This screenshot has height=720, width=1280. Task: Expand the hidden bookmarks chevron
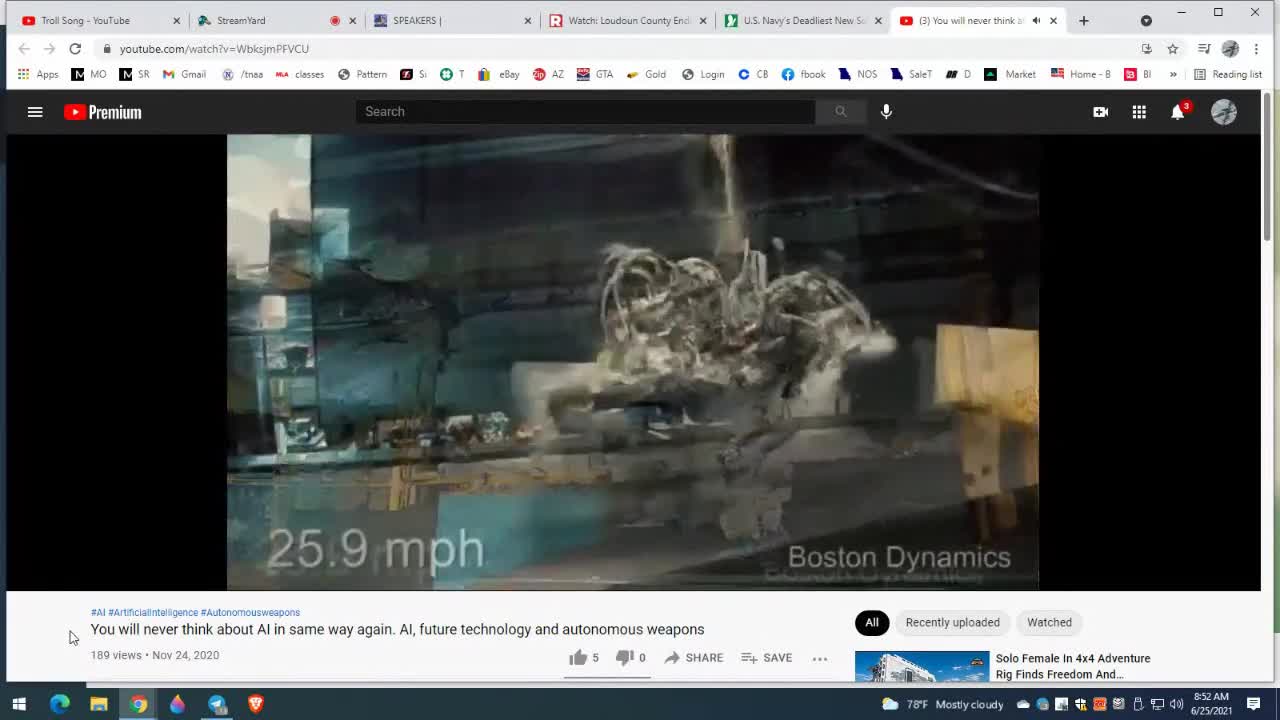pos(1173,74)
